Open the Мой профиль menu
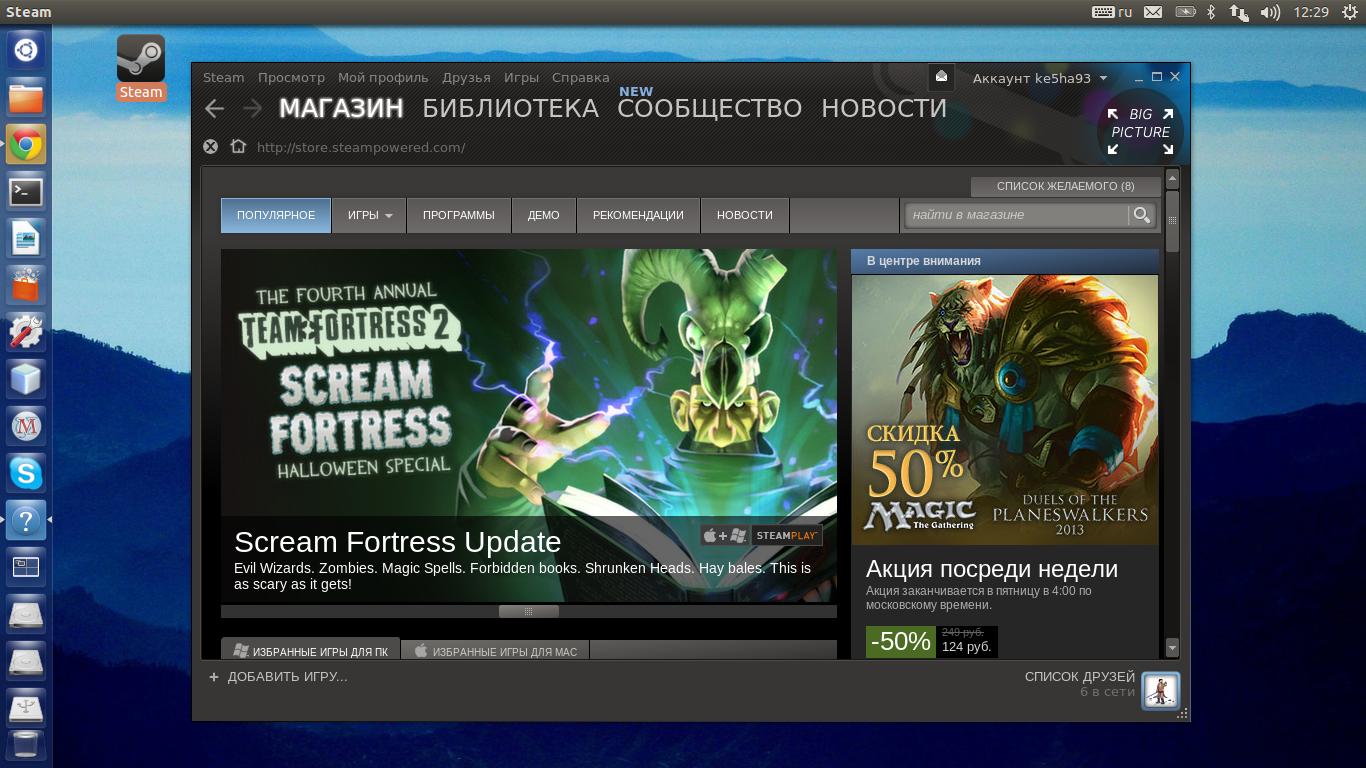Screen dimensions: 1366x768 383,77
